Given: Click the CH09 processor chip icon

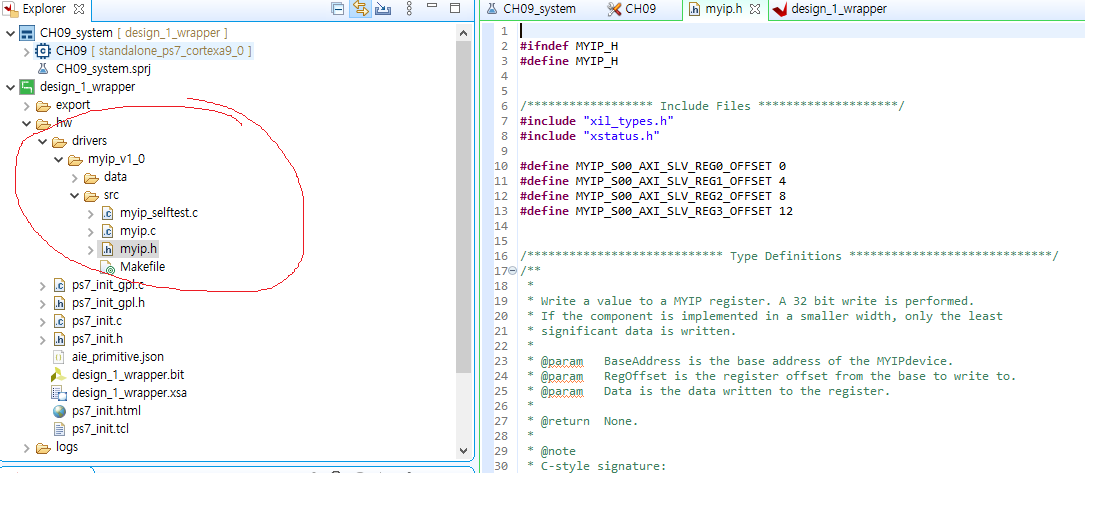Looking at the screenshot, I should pyautogui.click(x=44, y=51).
